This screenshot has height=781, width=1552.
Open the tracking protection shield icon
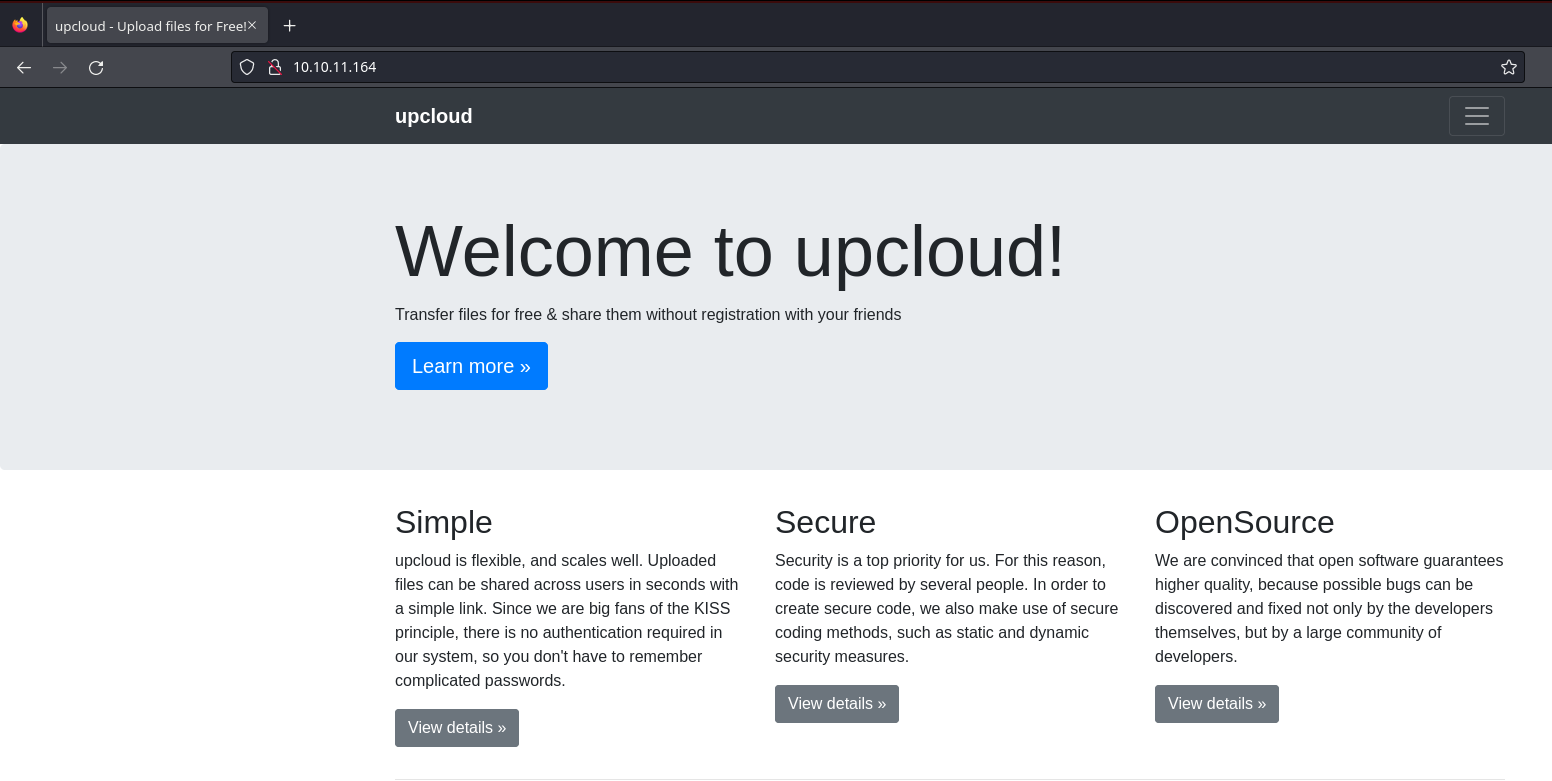click(x=247, y=67)
